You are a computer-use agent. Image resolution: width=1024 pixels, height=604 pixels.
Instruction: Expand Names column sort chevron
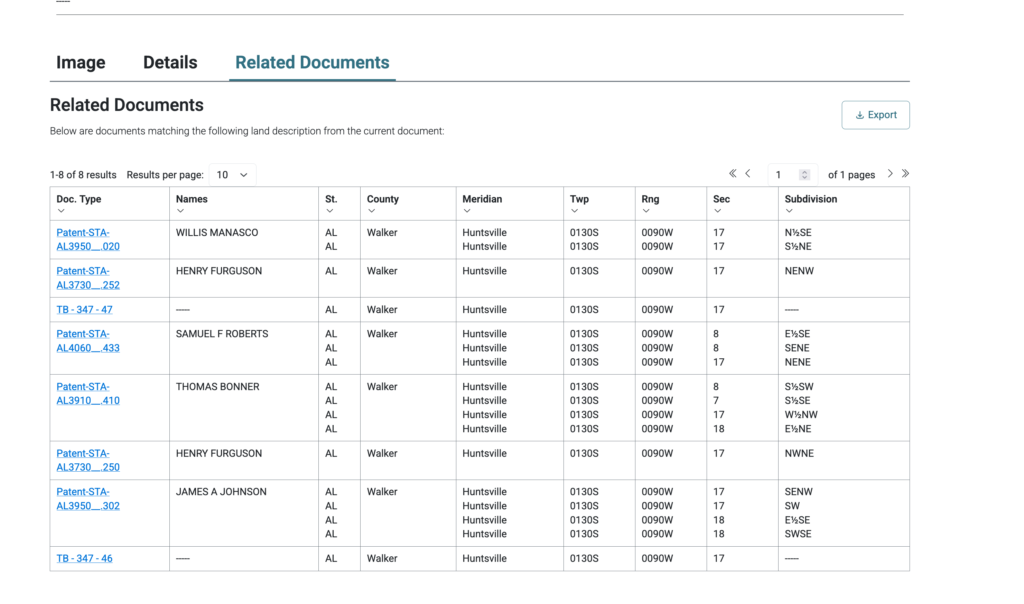(x=180, y=211)
